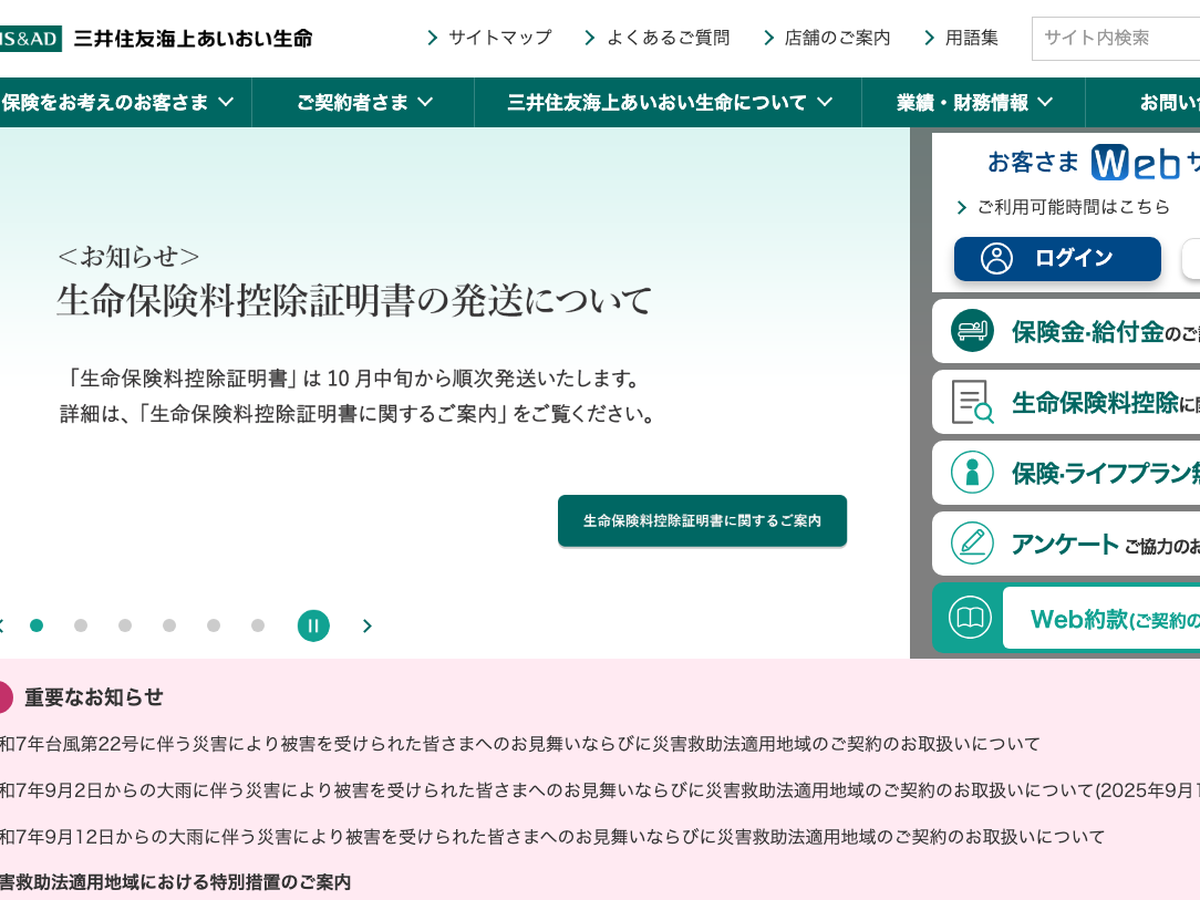This screenshot has width=1200, height=900.
Task: Go to よくあるご質問 page
Action: click(657, 38)
